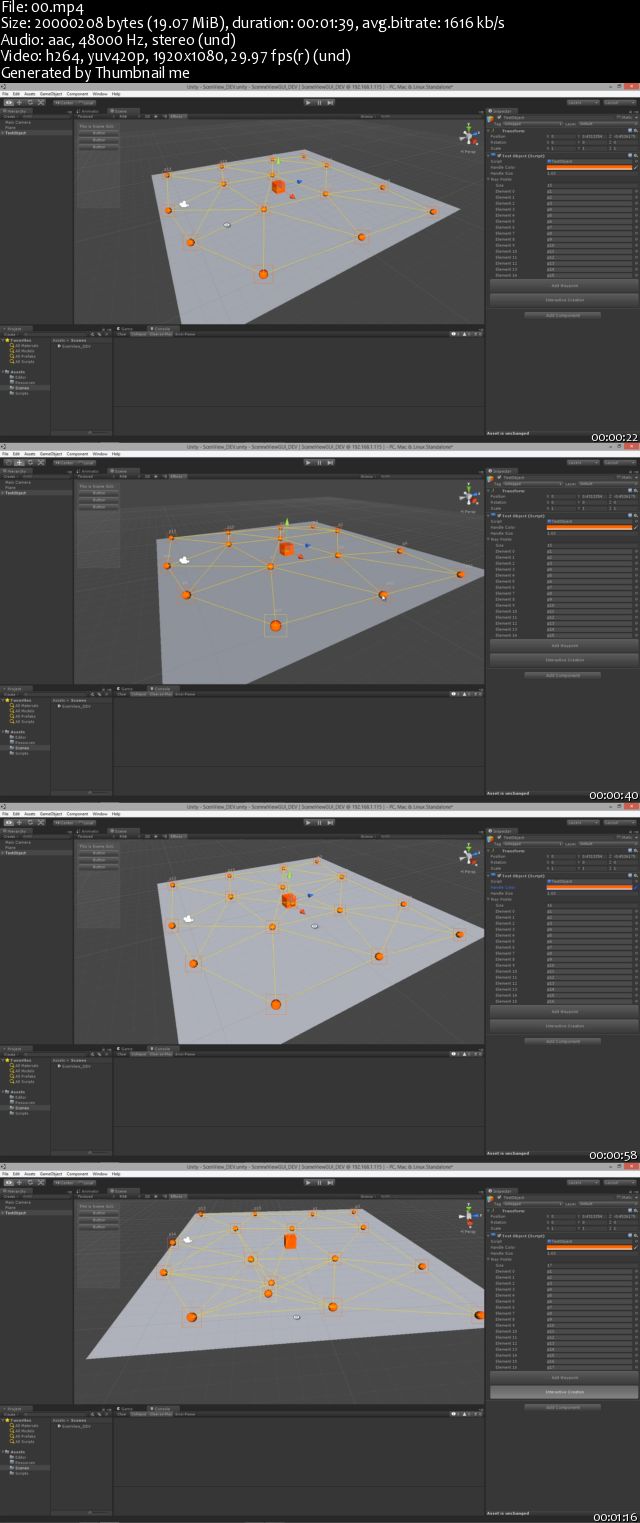
Task: Select the bottom-most orange waypoint sphere, 00:00:40 scene
Action: coord(275,625)
